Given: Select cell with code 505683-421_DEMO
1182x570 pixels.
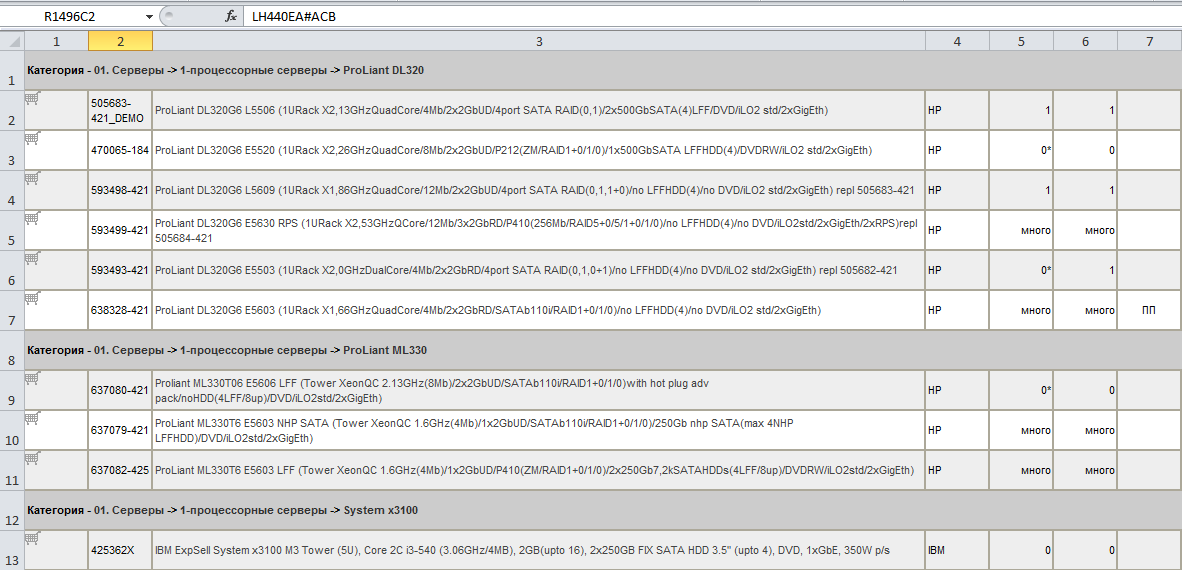Looking at the screenshot, I should 121,111.
